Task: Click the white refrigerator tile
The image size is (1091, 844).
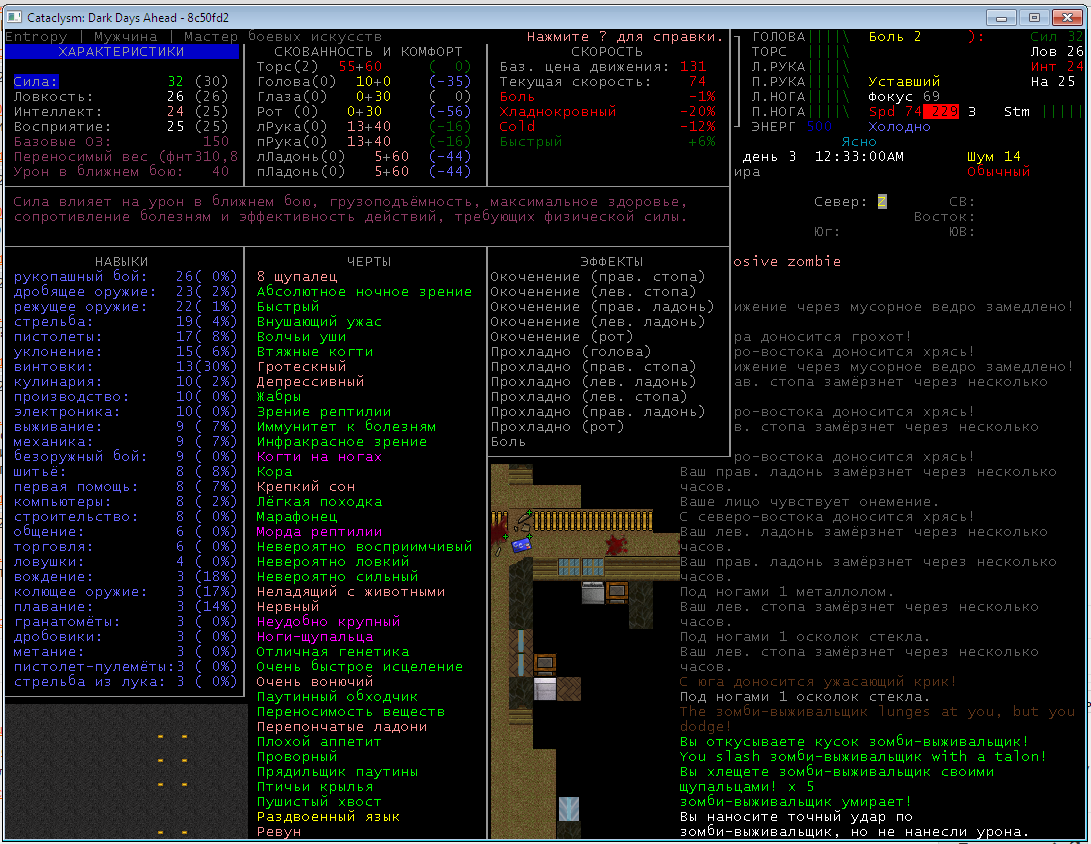Action: click(x=545, y=689)
